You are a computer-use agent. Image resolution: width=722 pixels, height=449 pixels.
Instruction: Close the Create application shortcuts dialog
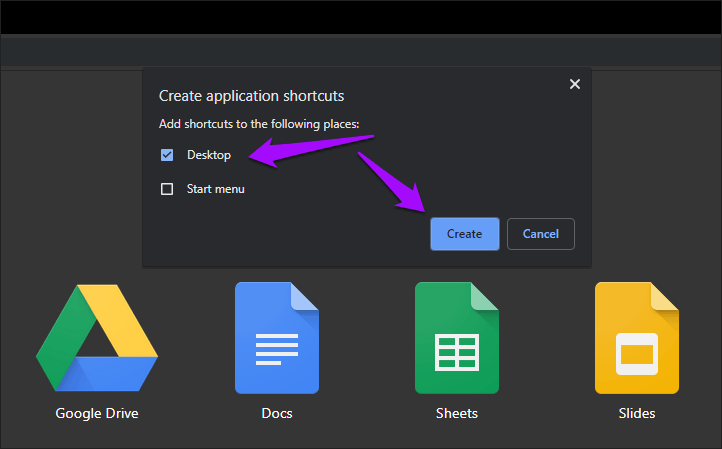click(575, 84)
